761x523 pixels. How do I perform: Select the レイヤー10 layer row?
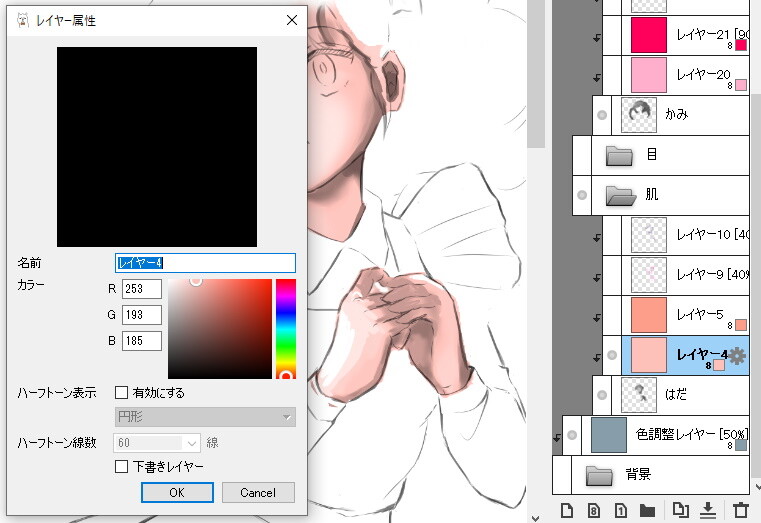[x=685, y=235]
